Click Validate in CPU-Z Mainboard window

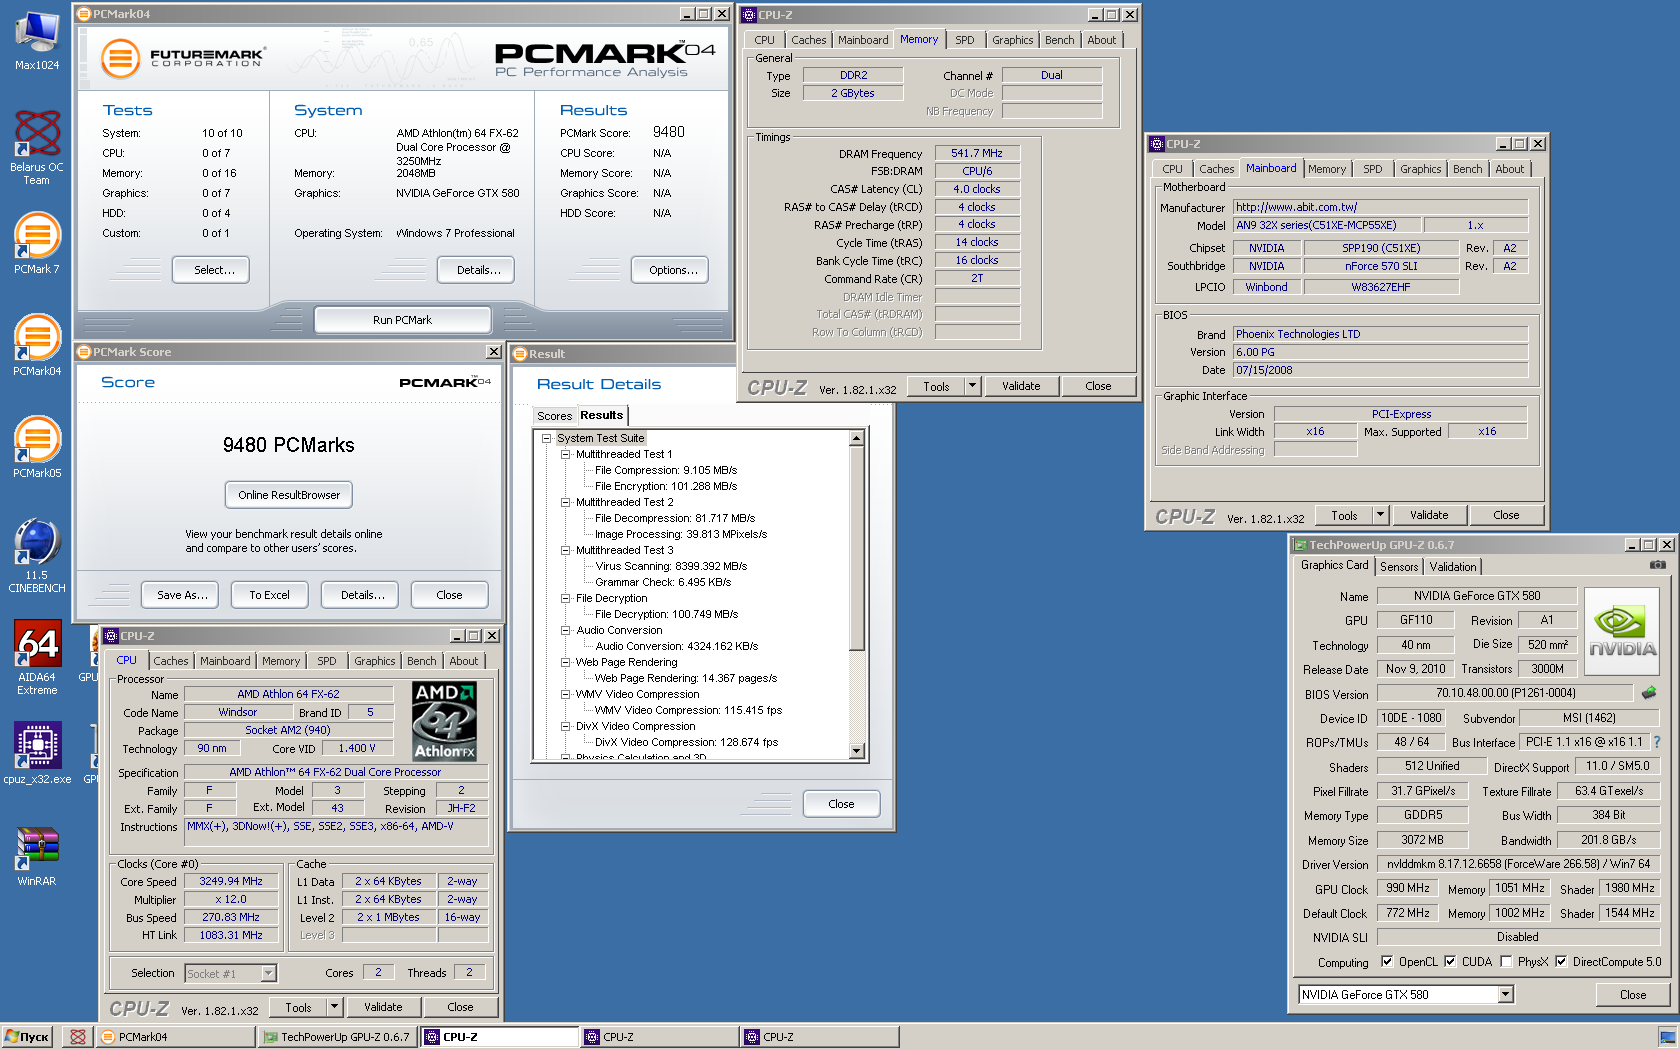pos(1429,515)
